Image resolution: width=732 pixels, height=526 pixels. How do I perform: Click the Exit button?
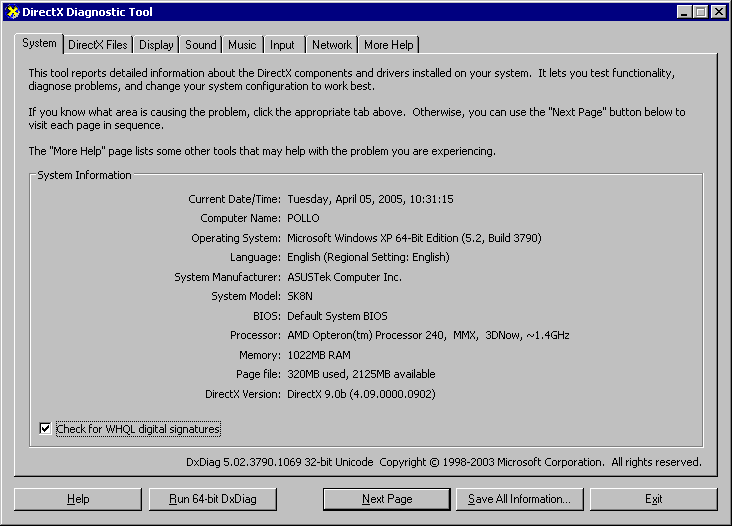coord(654,499)
